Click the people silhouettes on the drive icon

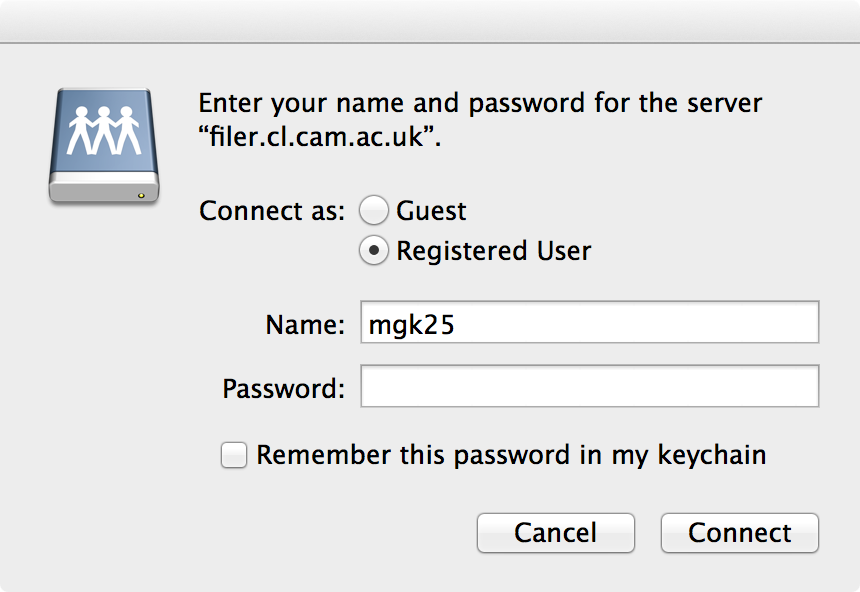(x=103, y=129)
